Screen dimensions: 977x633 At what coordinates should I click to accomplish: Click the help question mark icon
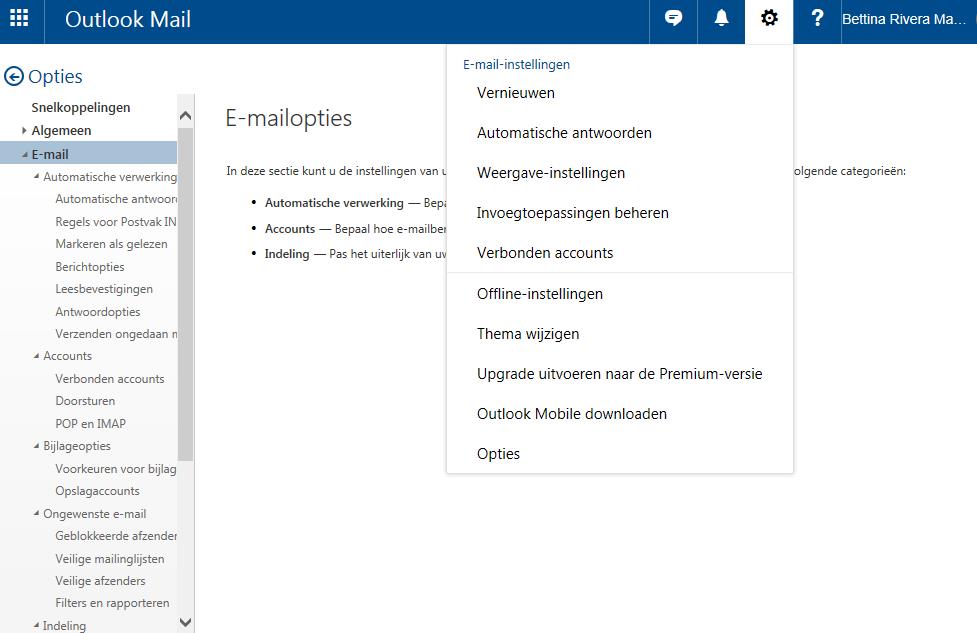[x=817, y=19]
